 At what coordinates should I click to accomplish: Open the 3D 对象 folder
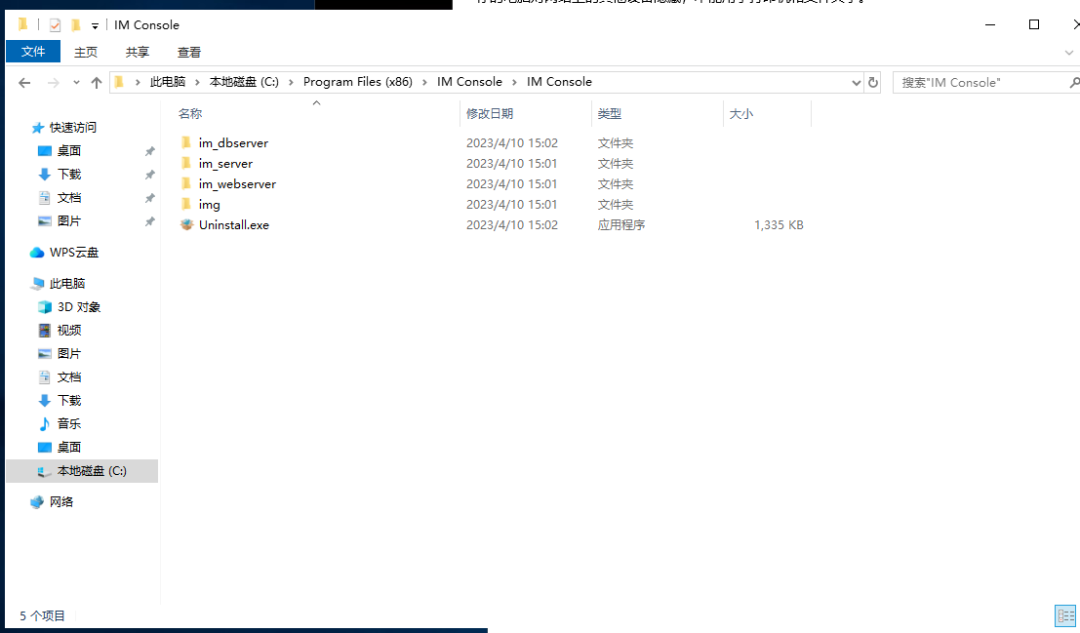coord(79,307)
